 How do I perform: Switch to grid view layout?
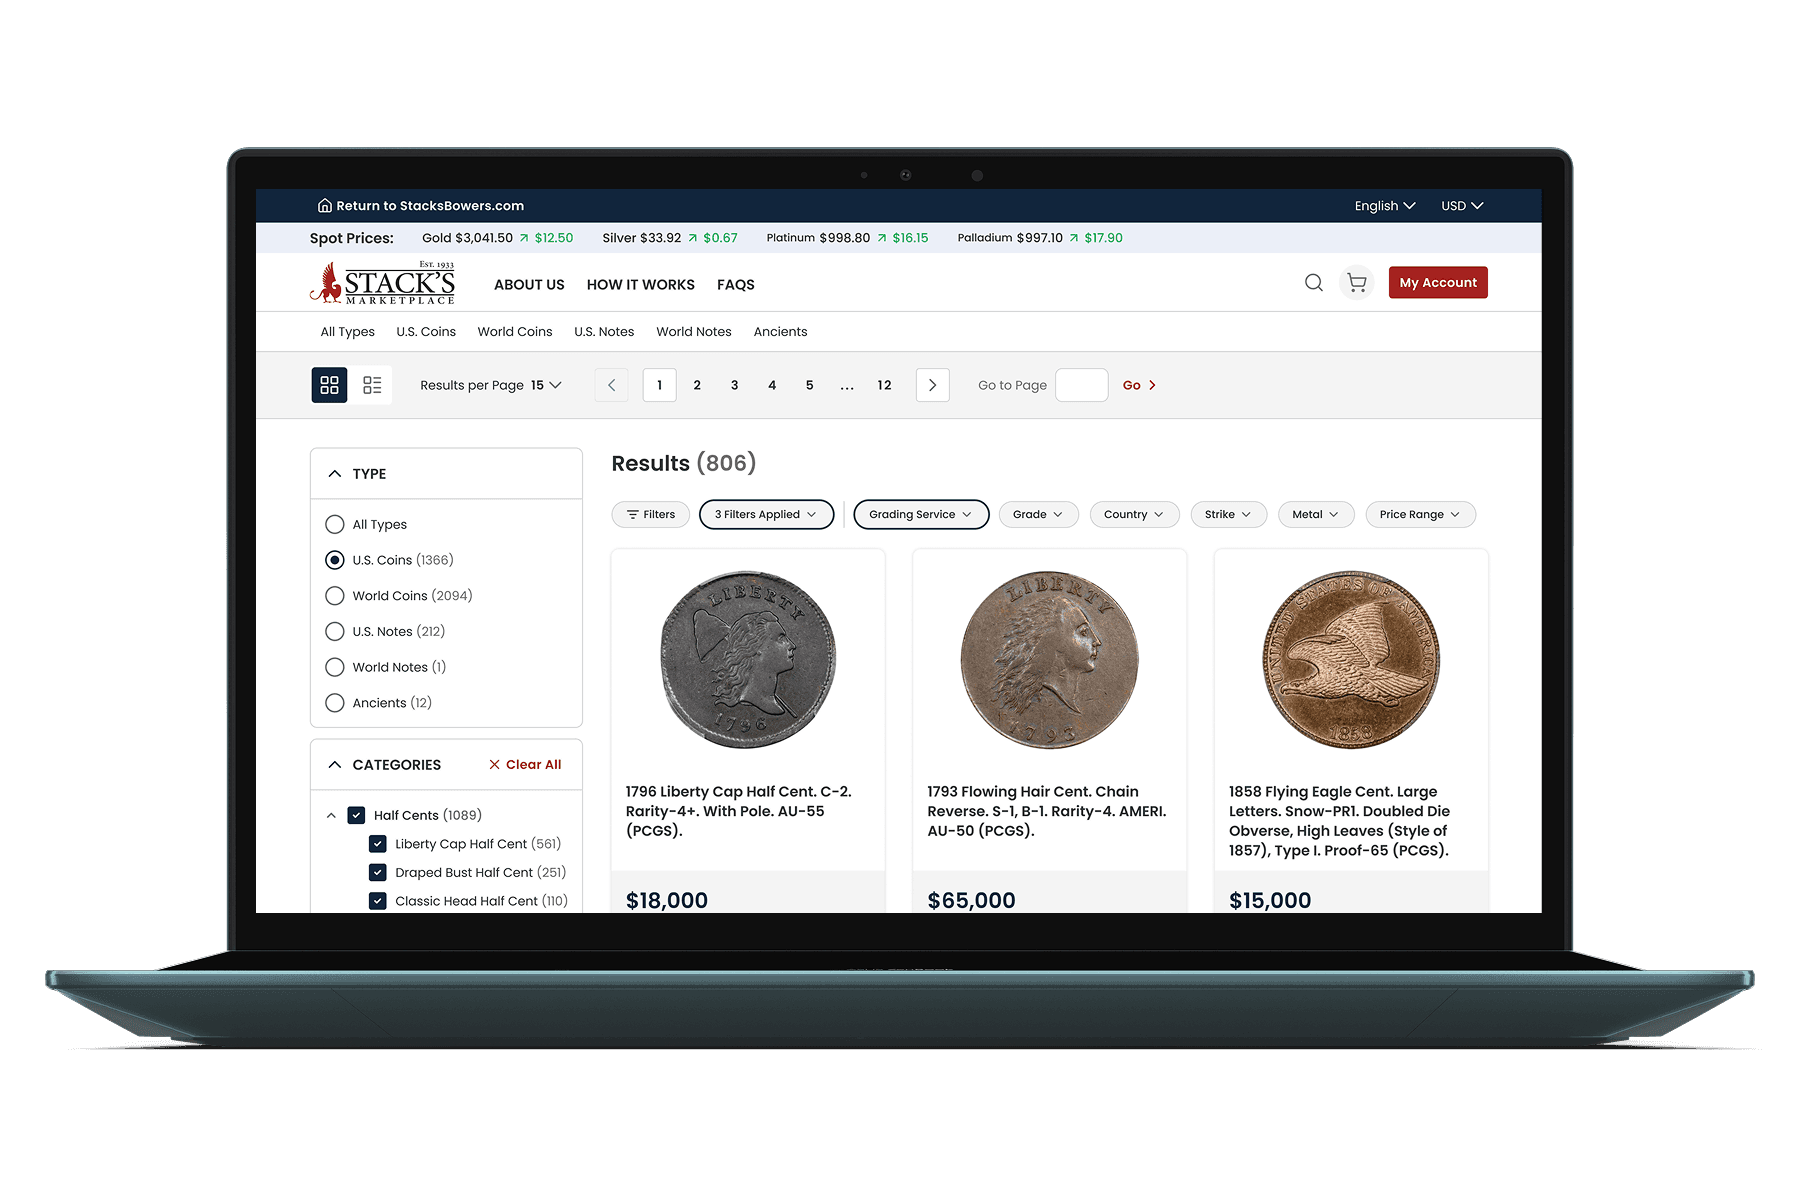[329, 384]
